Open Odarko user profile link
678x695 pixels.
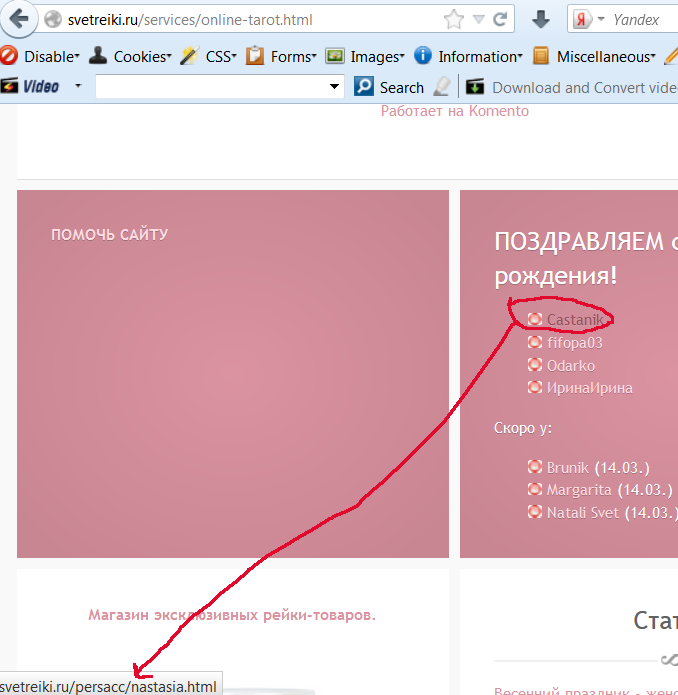571,366
